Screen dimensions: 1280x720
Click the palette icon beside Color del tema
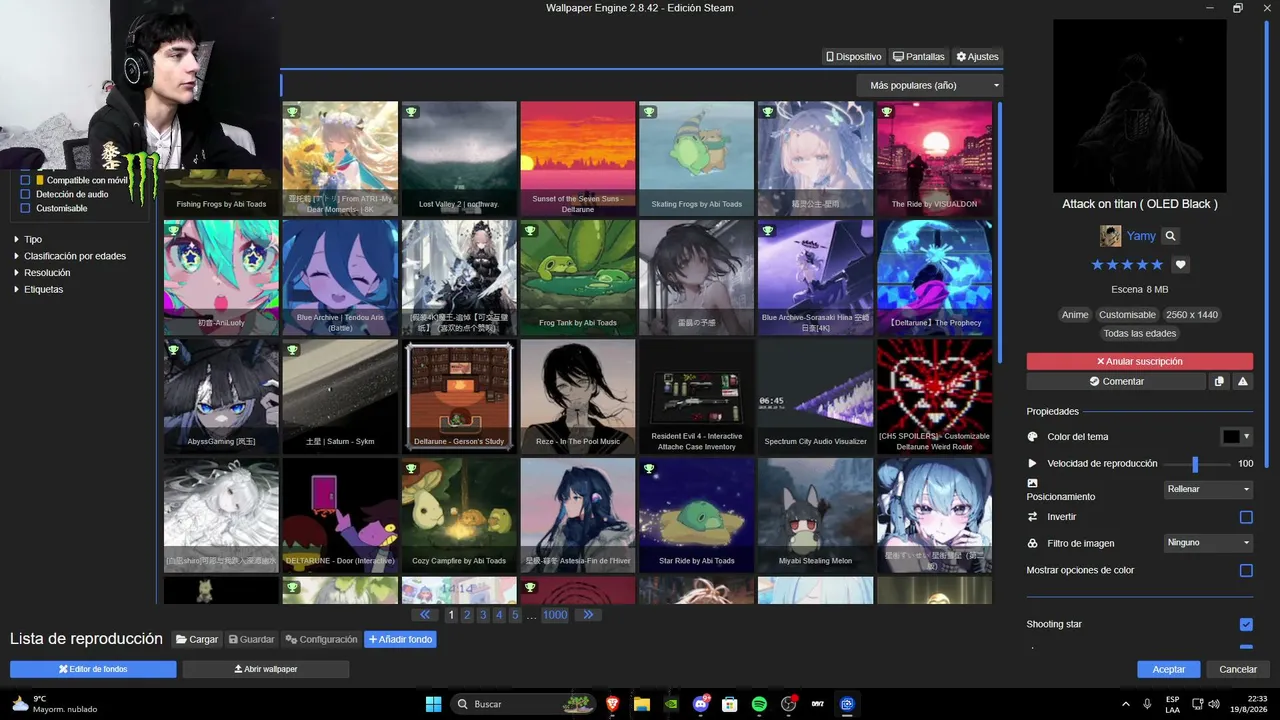click(x=1033, y=437)
